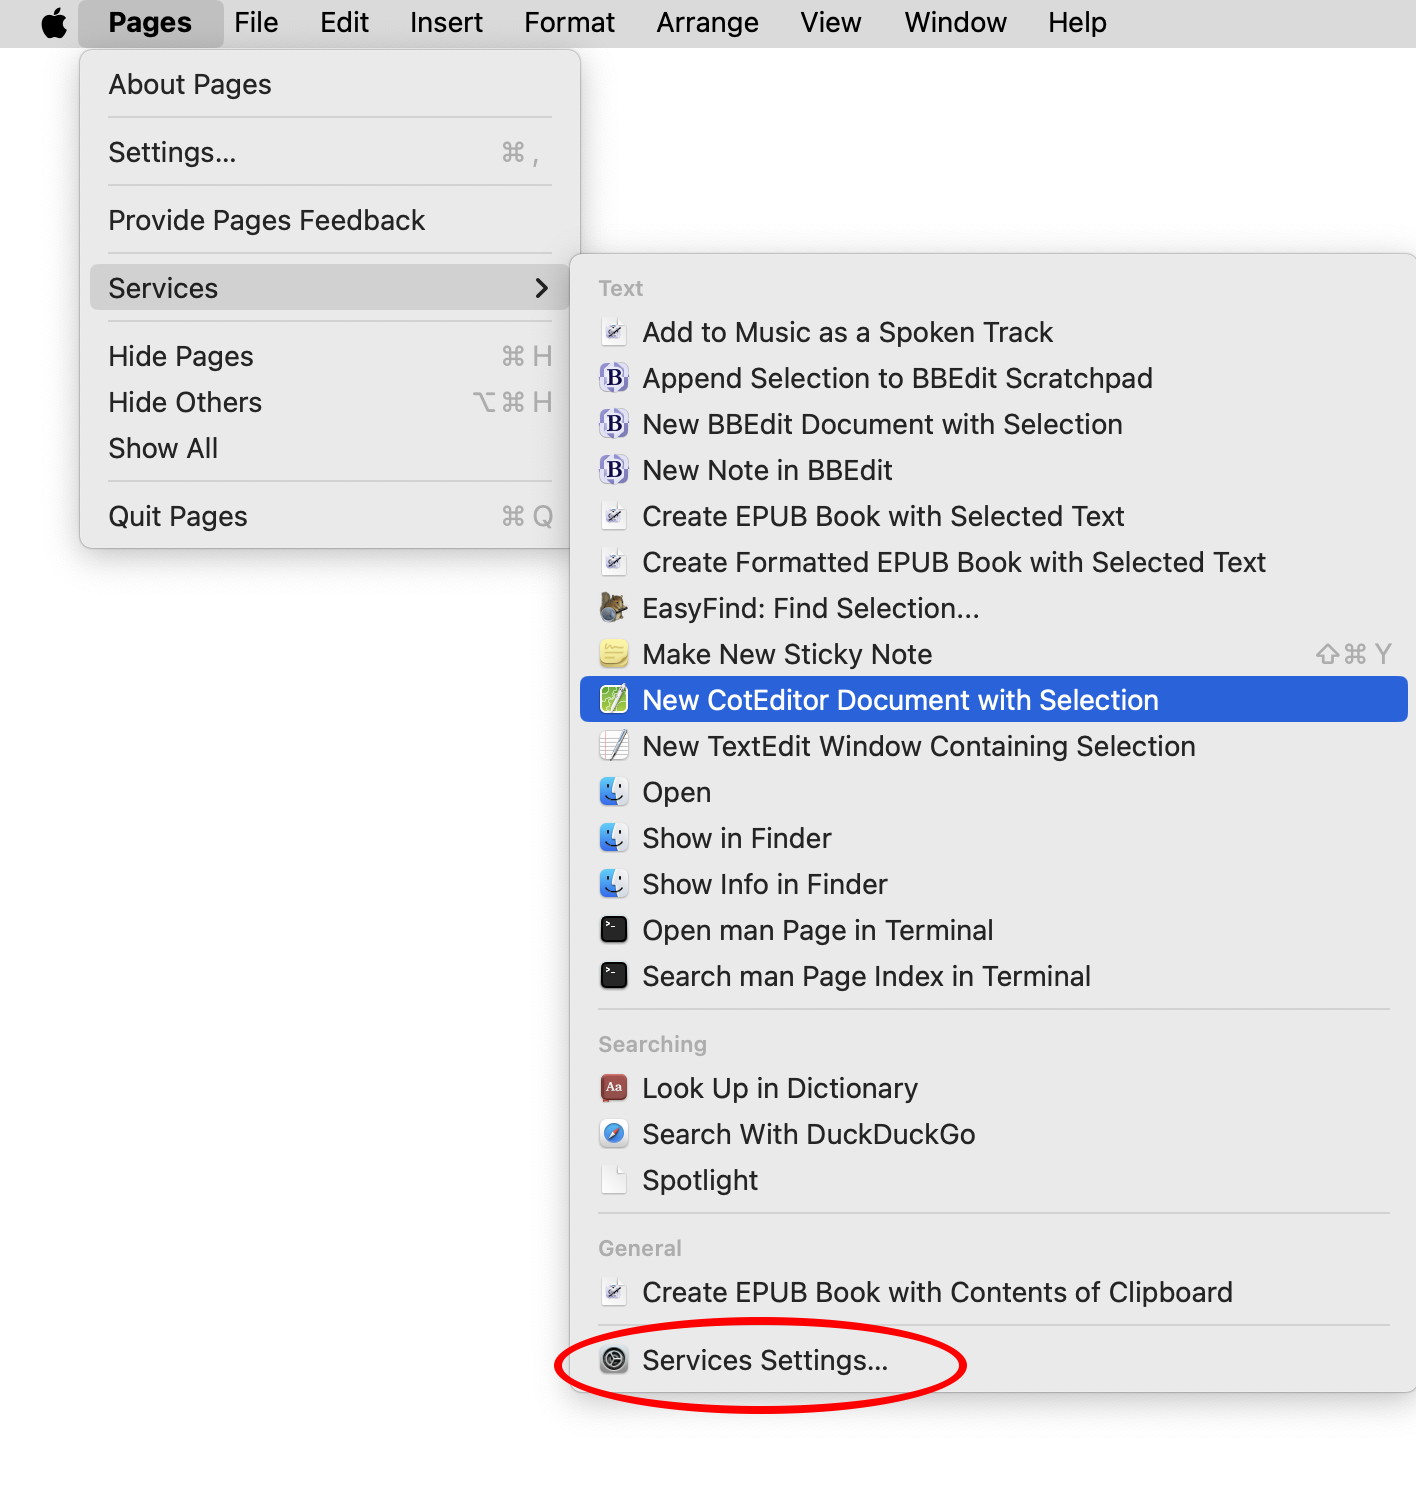The width and height of the screenshot is (1416, 1500).
Task: Select Create Formatted EPUB Book with Selected Text
Action: coord(993,562)
